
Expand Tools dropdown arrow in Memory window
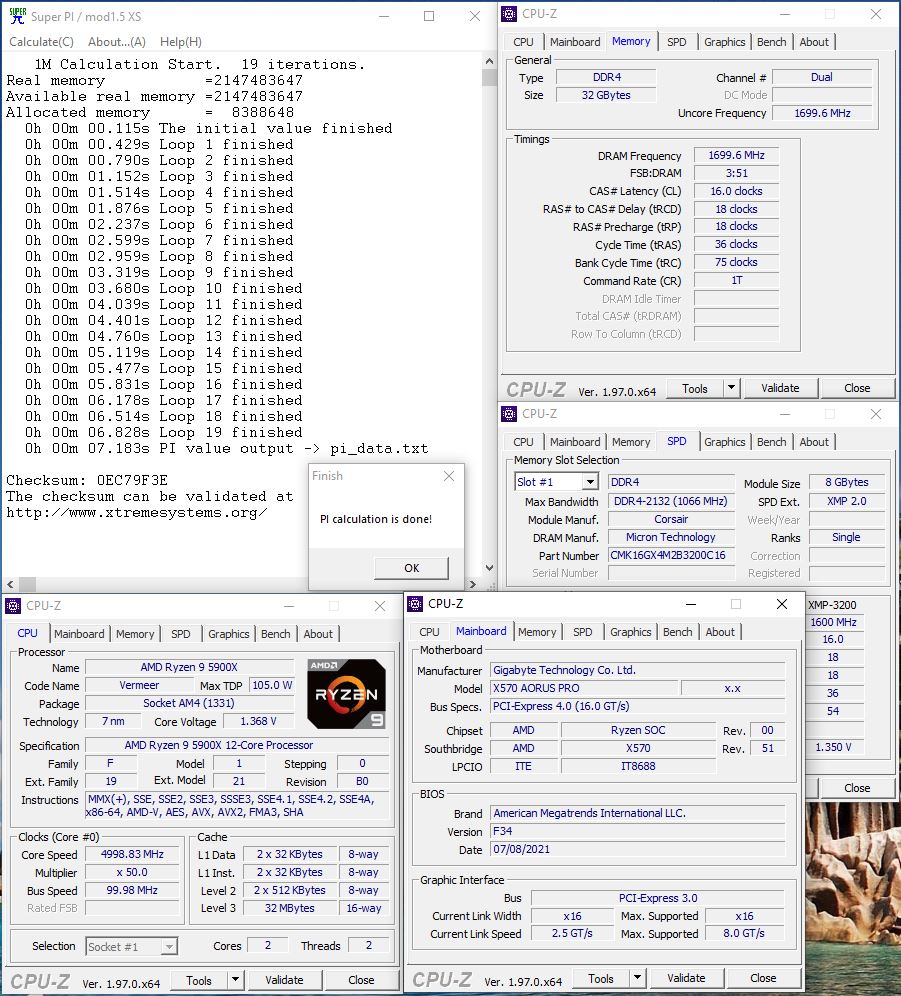click(x=731, y=389)
